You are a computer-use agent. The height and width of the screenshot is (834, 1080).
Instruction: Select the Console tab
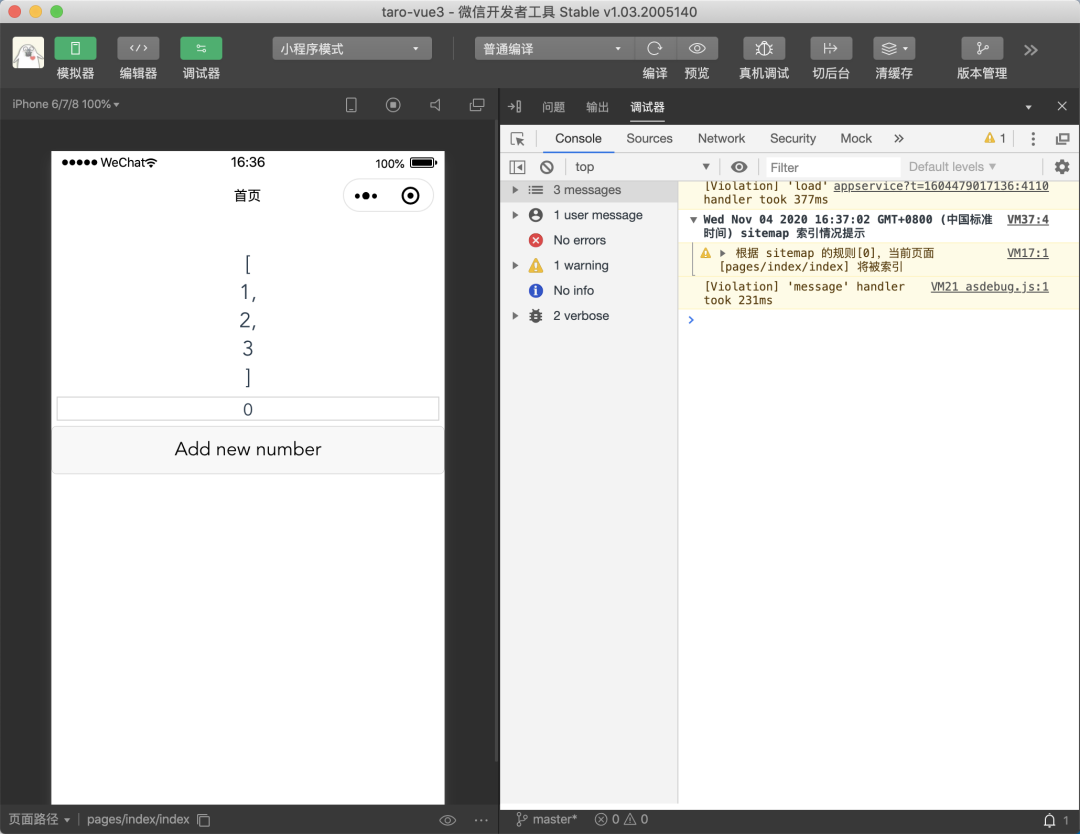578,138
